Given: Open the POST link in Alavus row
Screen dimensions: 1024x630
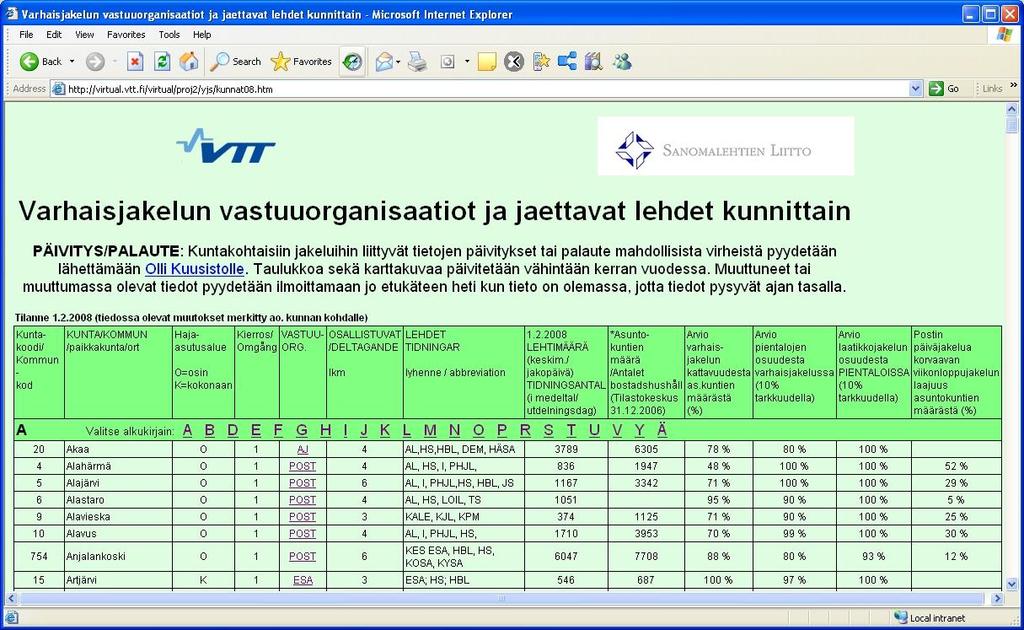Looking at the screenshot, I should [302, 533].
